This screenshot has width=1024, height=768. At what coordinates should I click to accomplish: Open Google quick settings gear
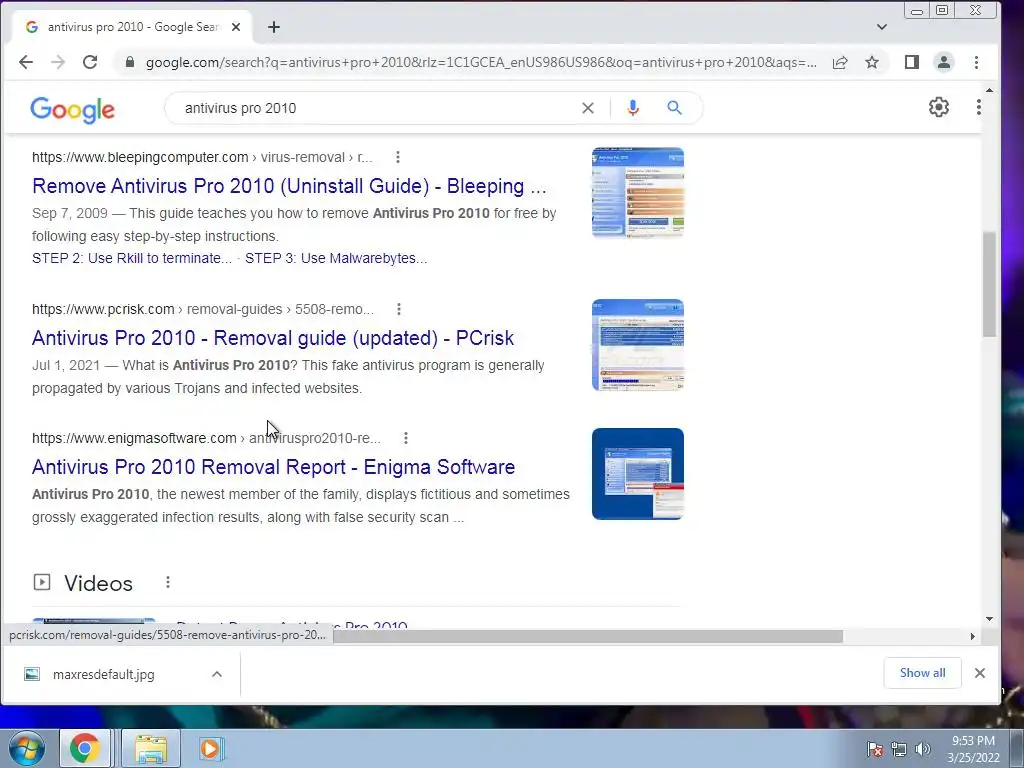pos(938,107)
